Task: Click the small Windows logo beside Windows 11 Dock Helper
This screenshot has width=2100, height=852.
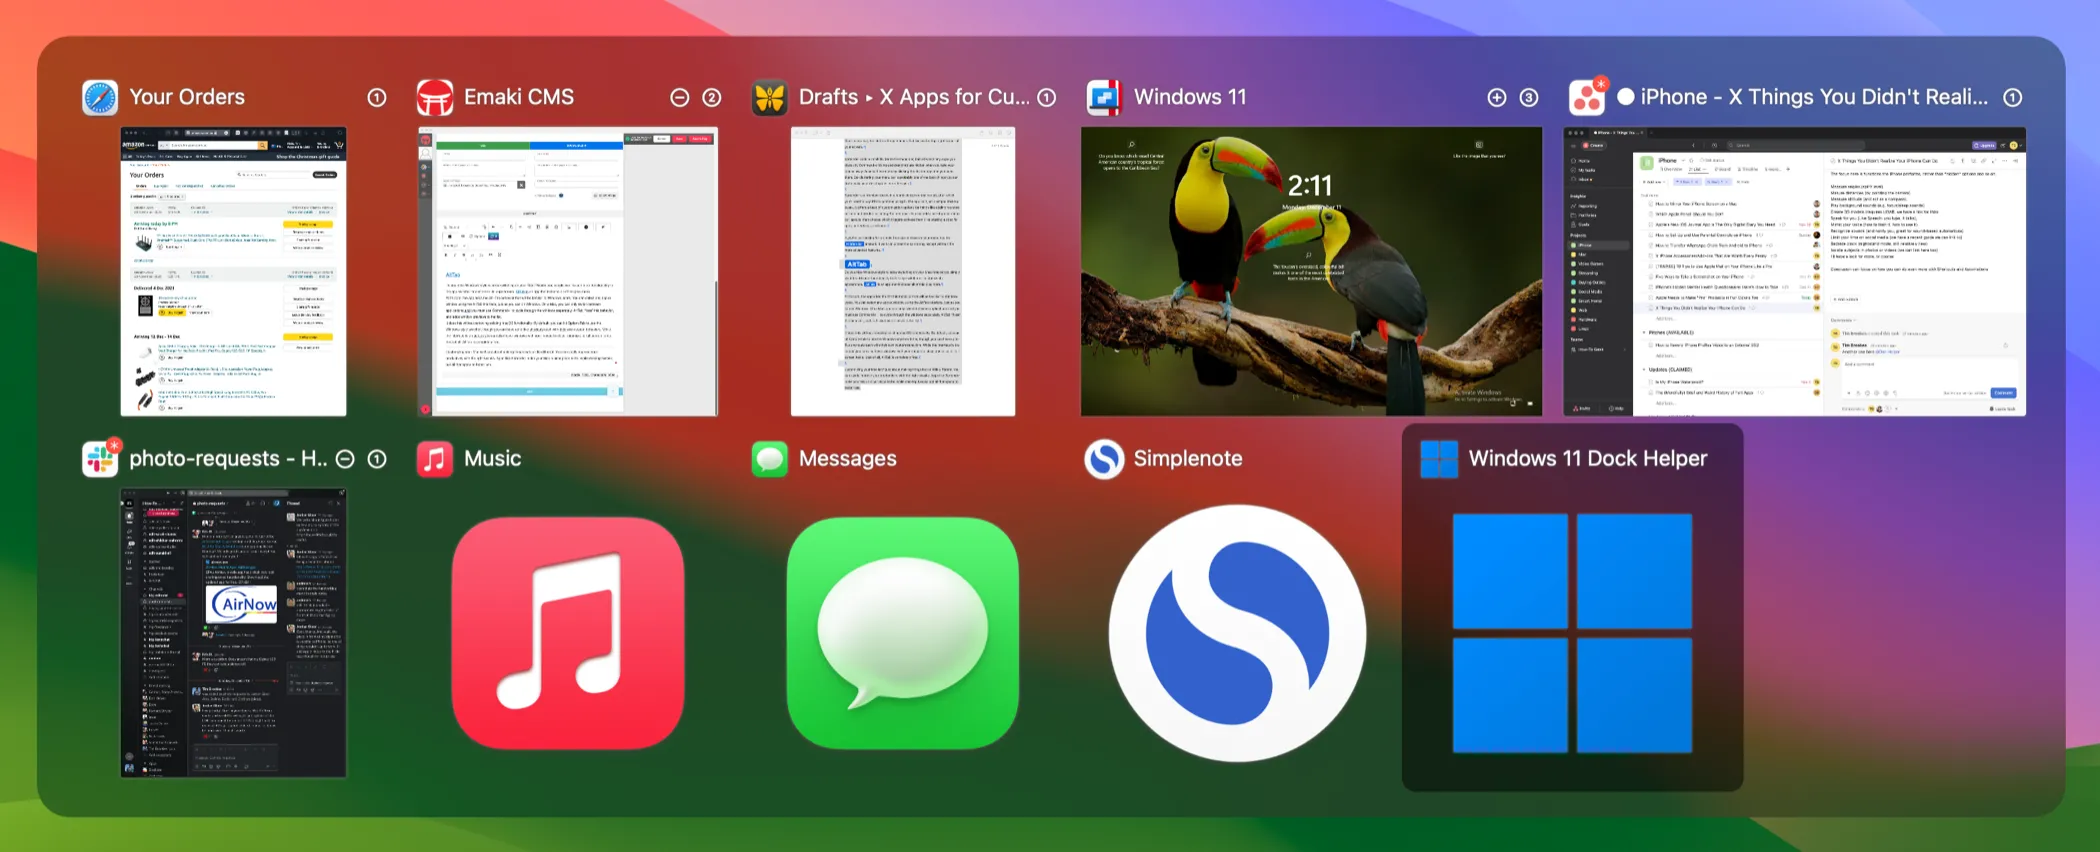Action: (1439, 459)
